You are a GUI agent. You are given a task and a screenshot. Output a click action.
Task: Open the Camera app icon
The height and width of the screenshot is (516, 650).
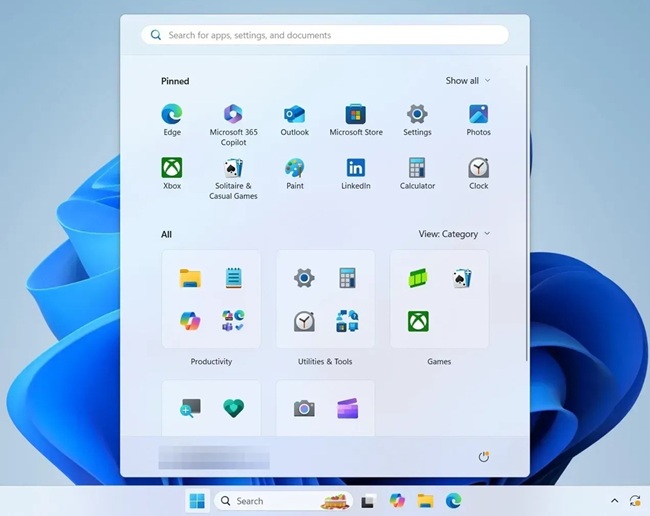[x=304, y=409]
